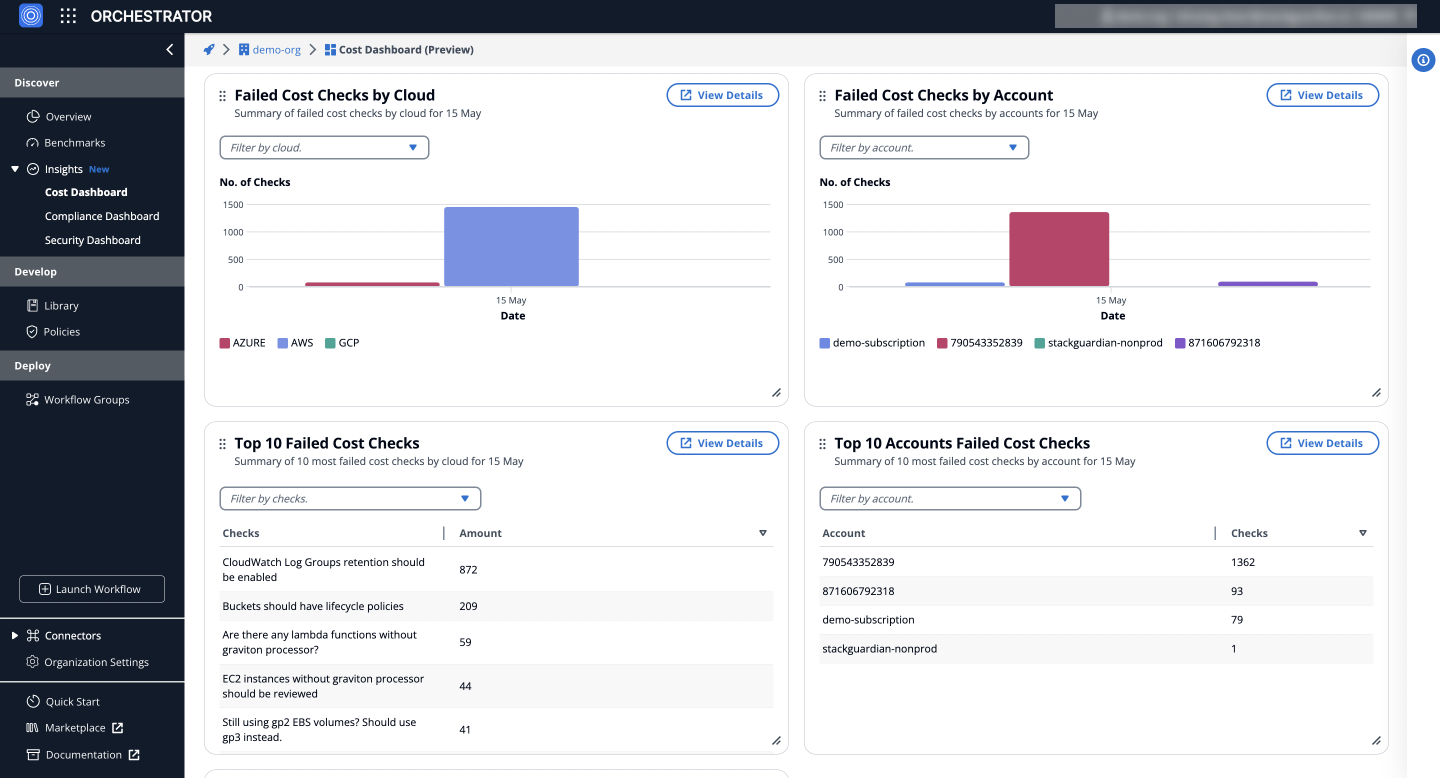
Task: Click the AZURE color swatch in the legend
Action: point(226,342)
